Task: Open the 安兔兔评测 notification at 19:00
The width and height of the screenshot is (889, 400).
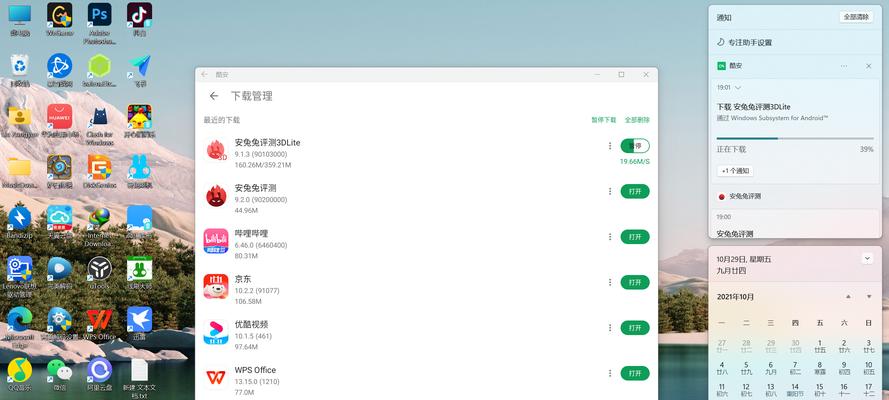Action: [x=795, y=224]
